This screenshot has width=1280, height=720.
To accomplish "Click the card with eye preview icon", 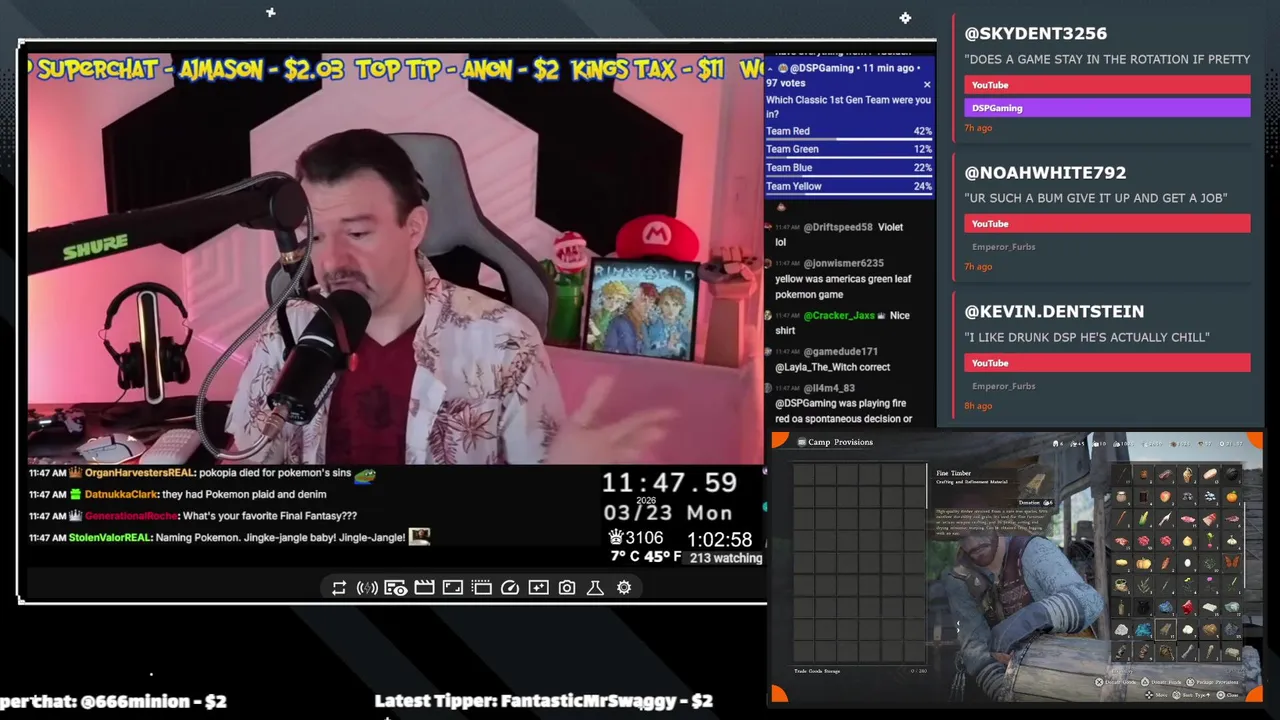I will coord(395,588).
